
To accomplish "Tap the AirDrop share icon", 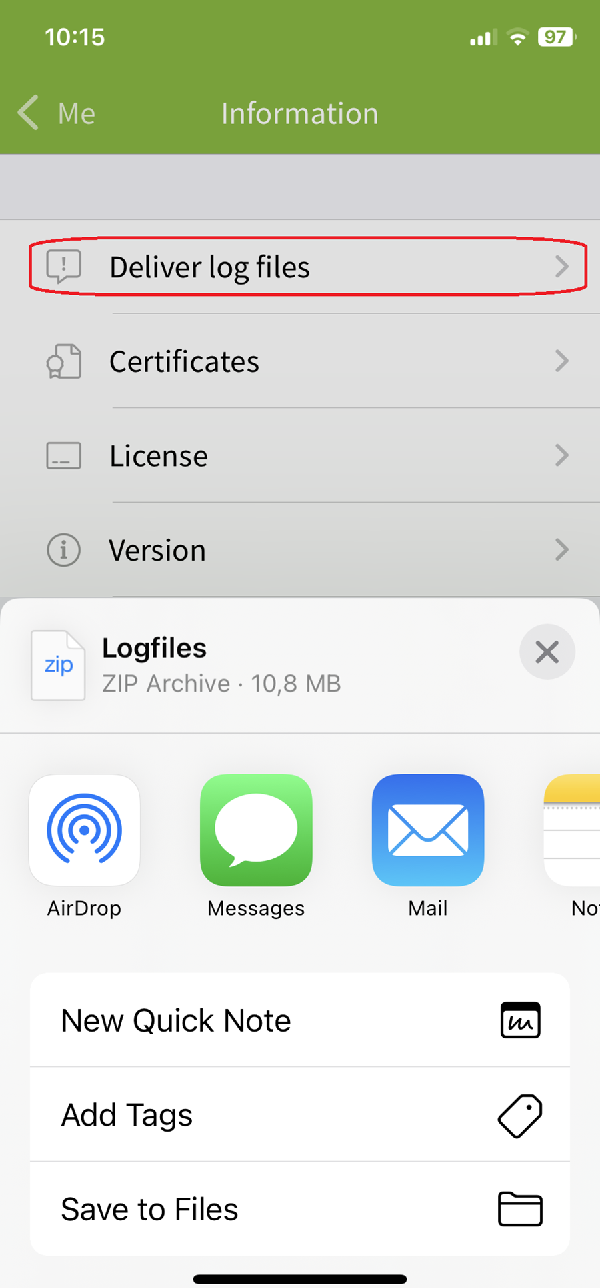I will 85,830.
